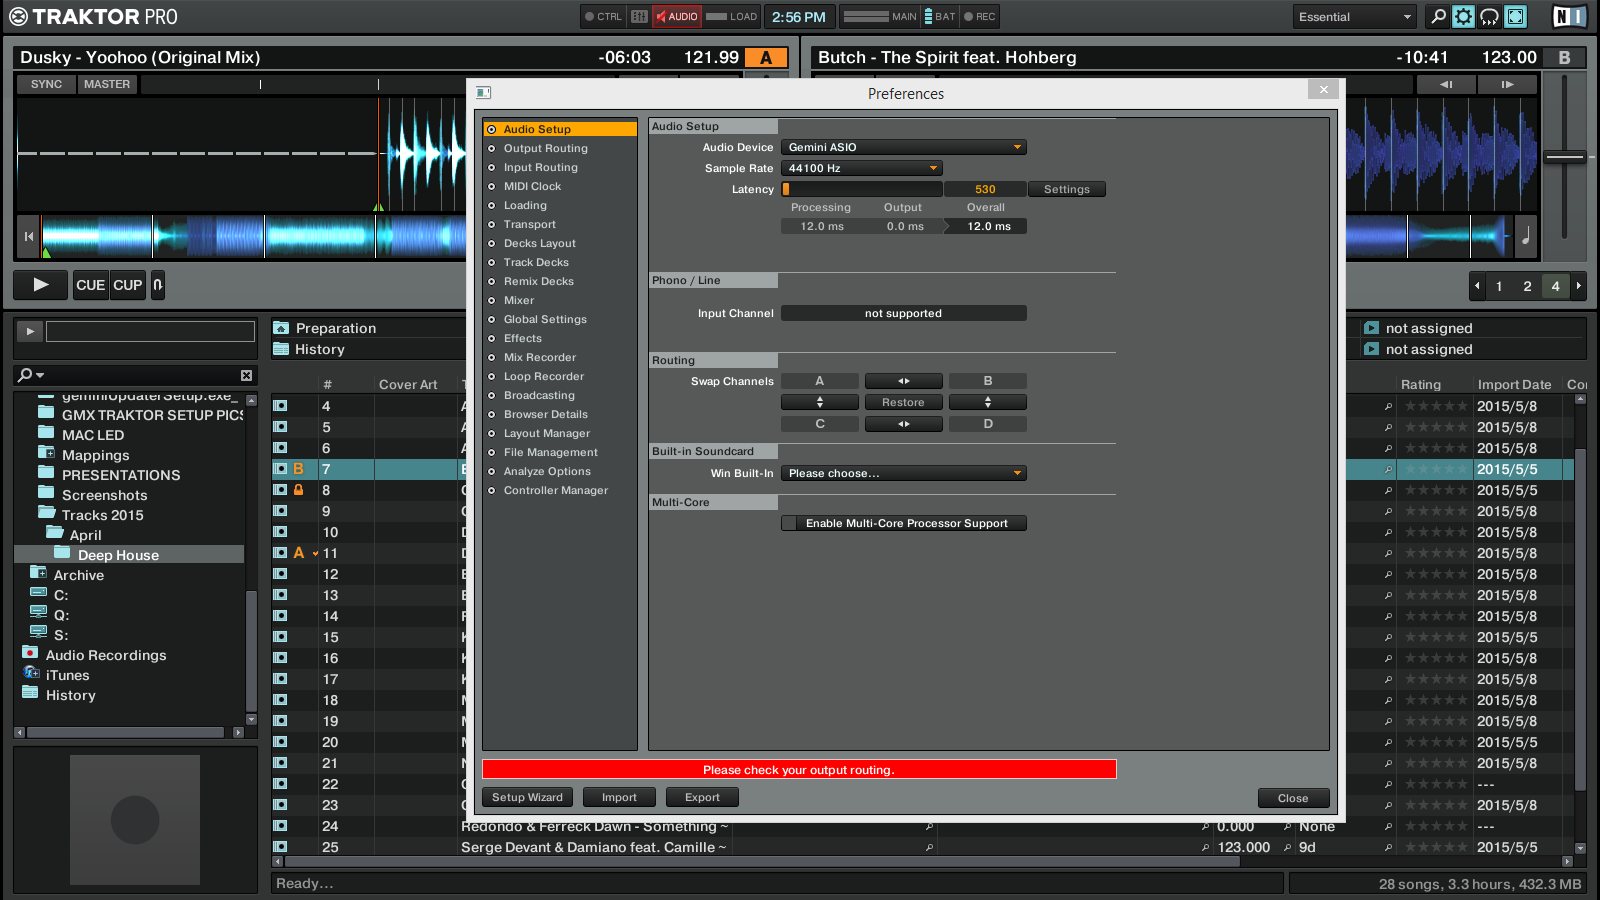The image size is (1600, 900).
Task: Toggle the Deck A flux mode icon
Action: pos(158,285)
